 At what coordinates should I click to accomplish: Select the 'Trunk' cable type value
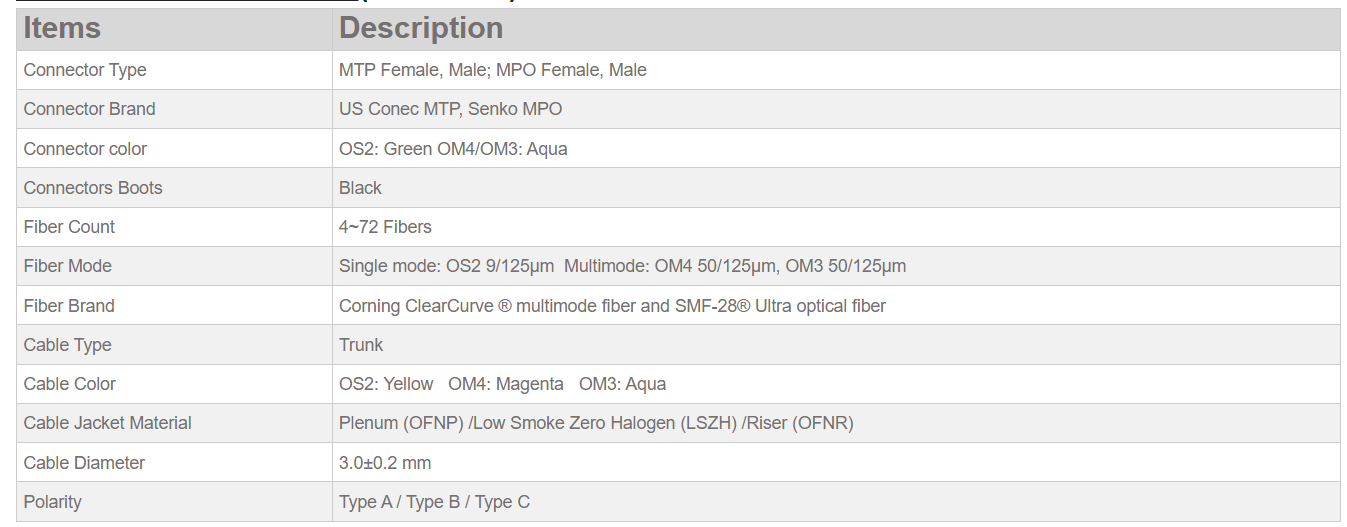[x=361, y=345]
